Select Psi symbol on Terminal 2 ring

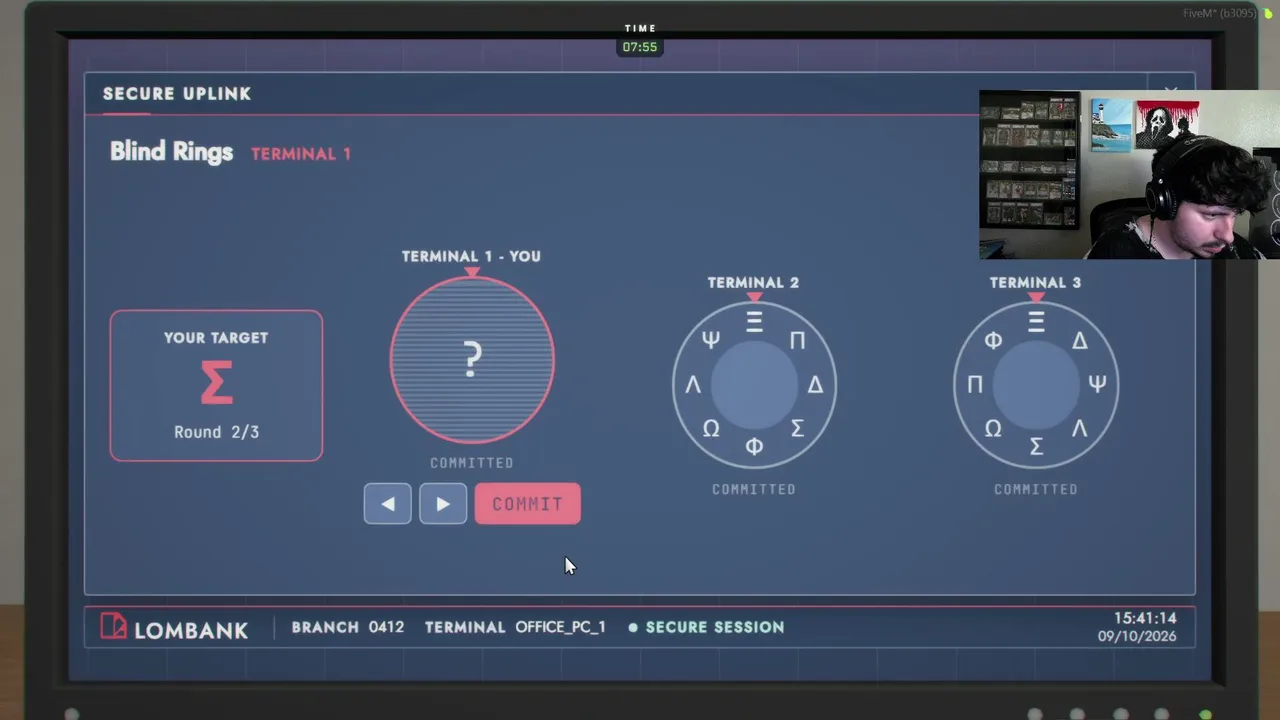tap(710, 340)
